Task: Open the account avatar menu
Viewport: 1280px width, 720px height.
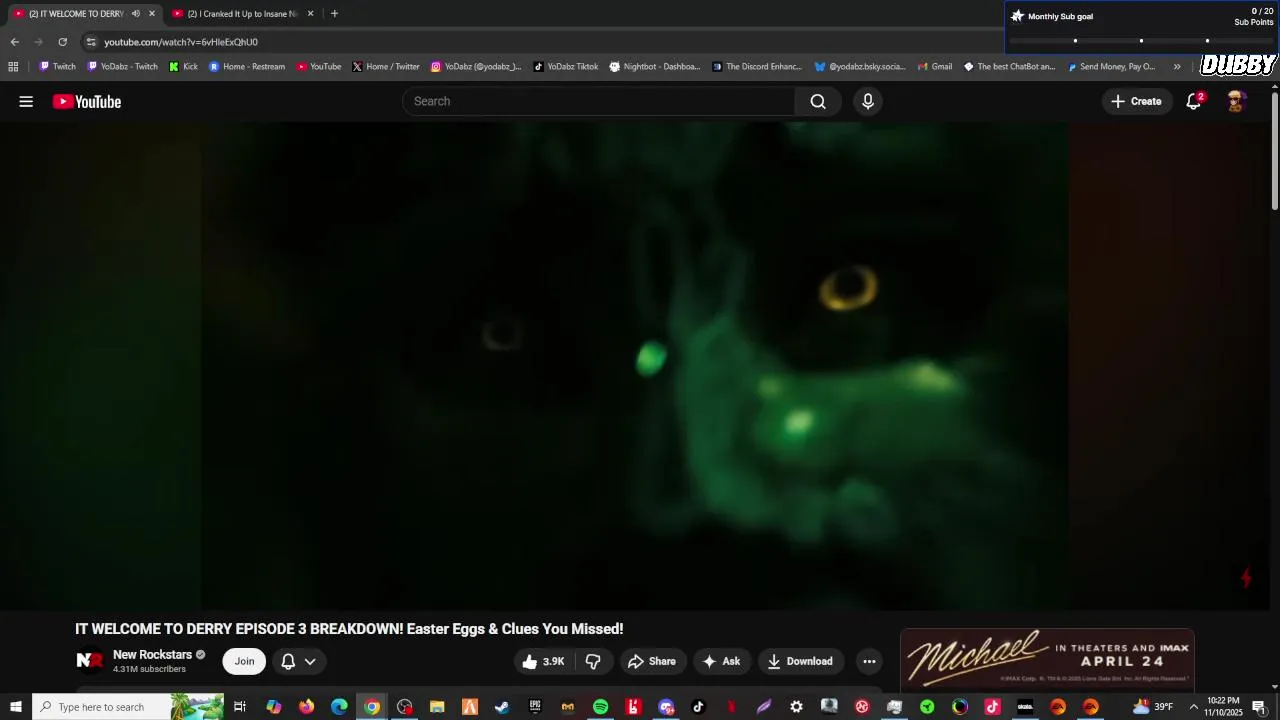Action: [1236, 101]
